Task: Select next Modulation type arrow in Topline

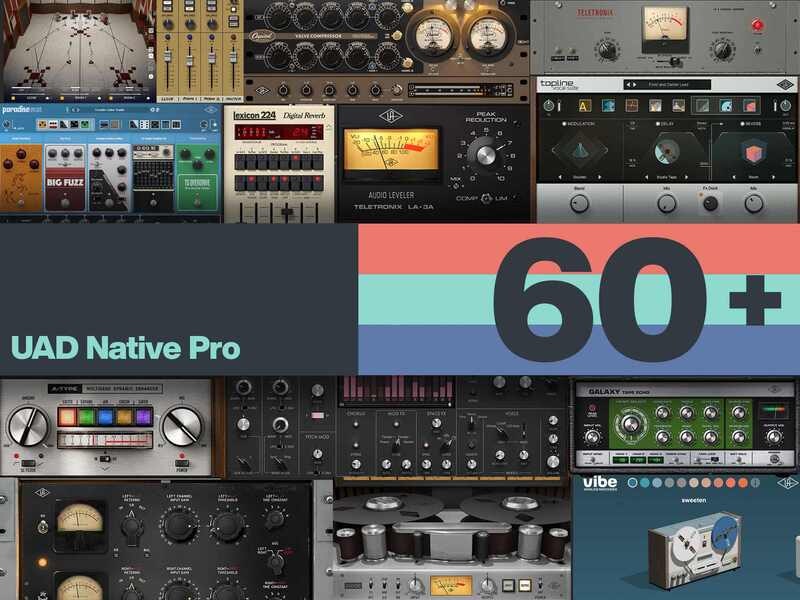Action: click(599, 177)
